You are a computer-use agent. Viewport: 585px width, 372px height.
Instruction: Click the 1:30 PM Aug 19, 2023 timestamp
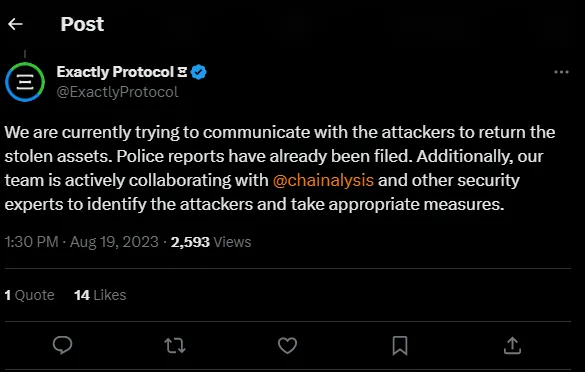[82, 242]
